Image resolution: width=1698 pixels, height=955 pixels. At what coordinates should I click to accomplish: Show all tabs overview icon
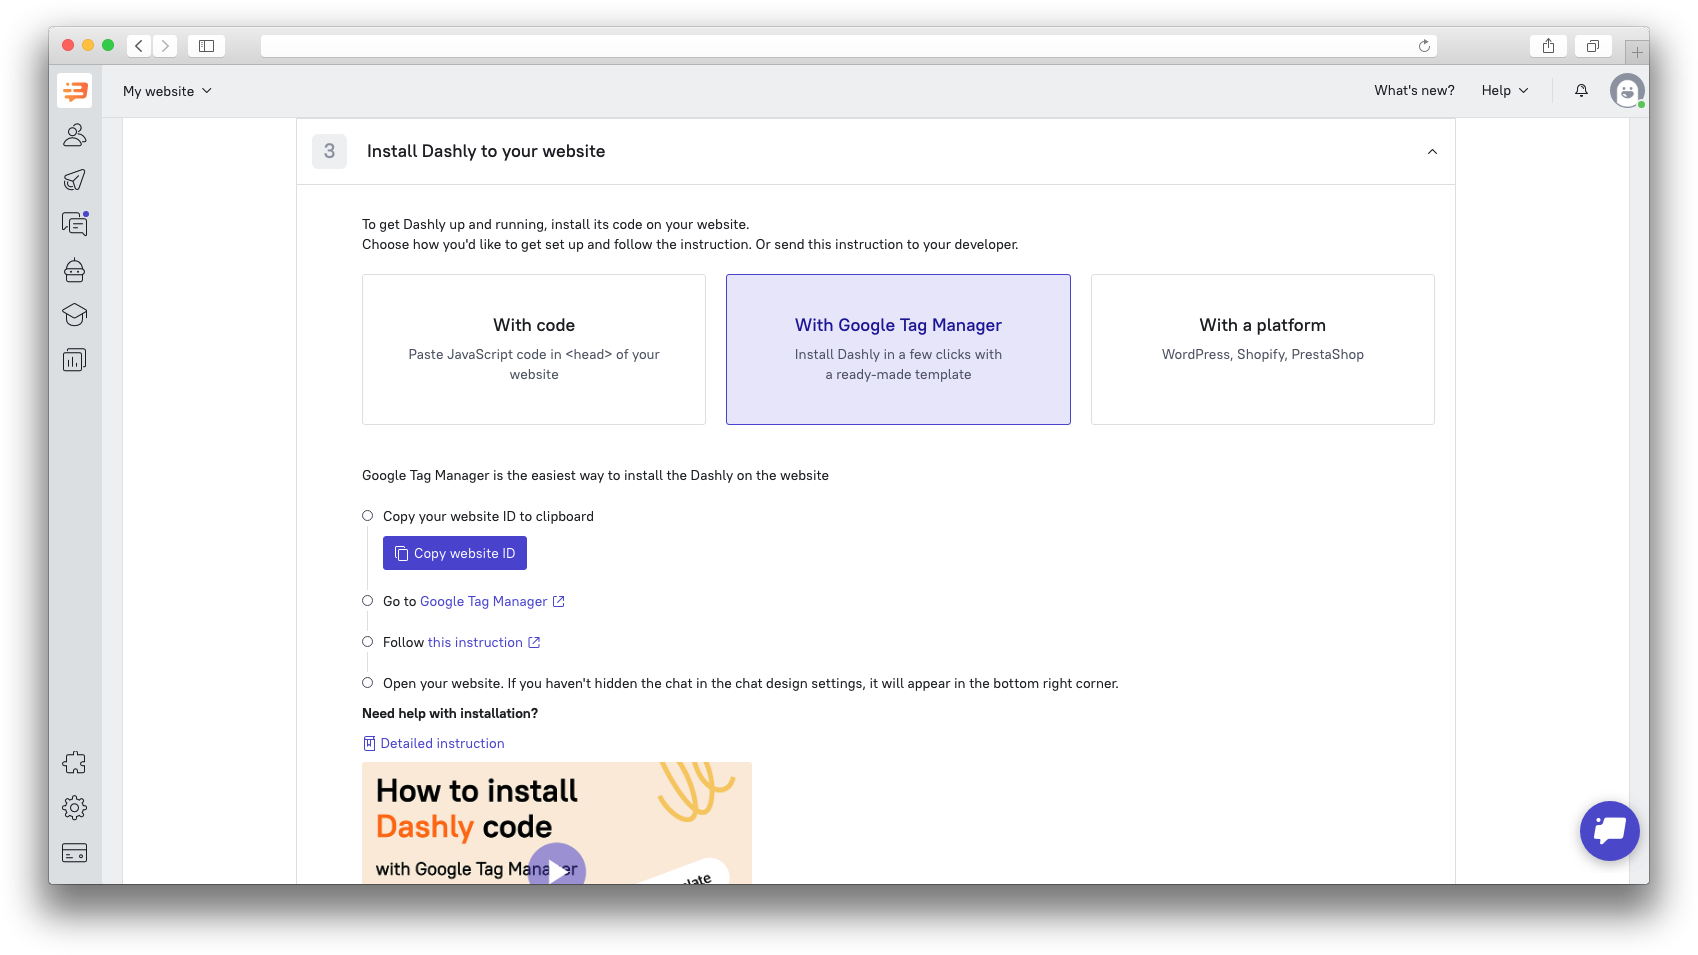[x=1593, y=46]
